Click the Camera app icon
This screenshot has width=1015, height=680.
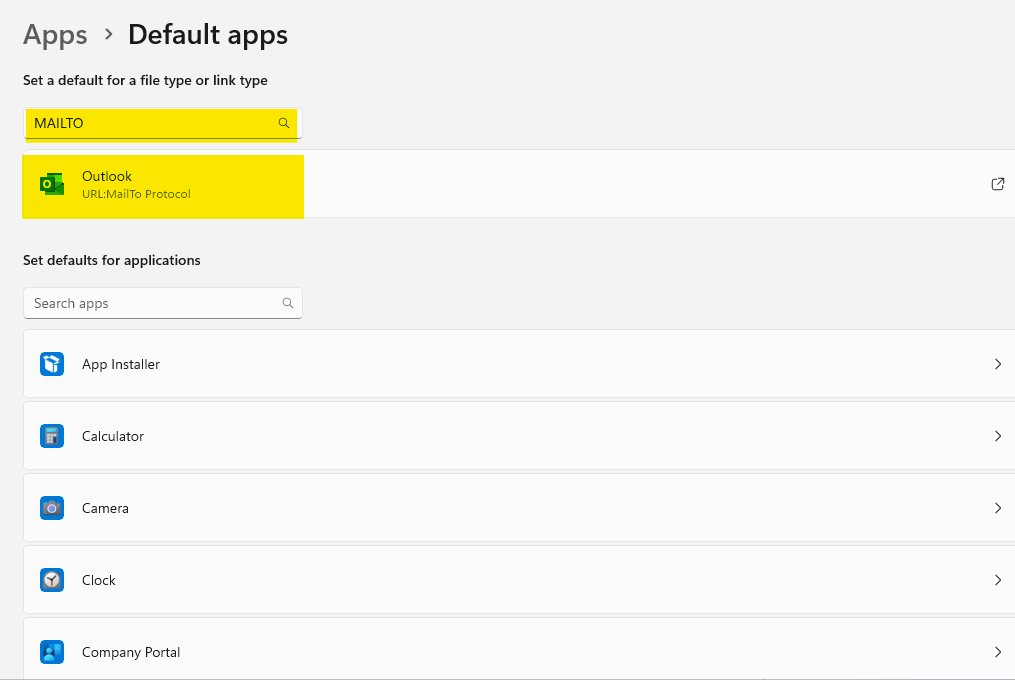(52, 508)
